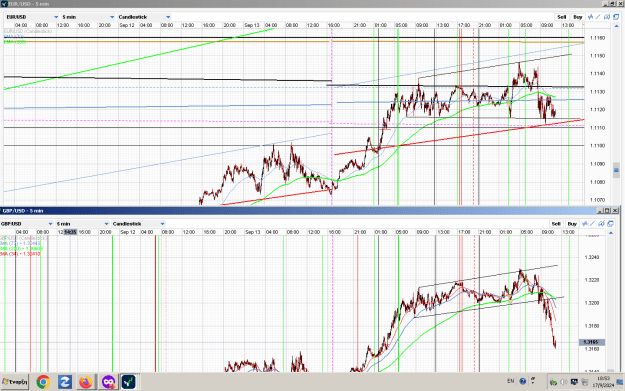Click 1.1140 price label on EUR/USD scale
This screenshot has width=625, height=391.
(597, 73)
